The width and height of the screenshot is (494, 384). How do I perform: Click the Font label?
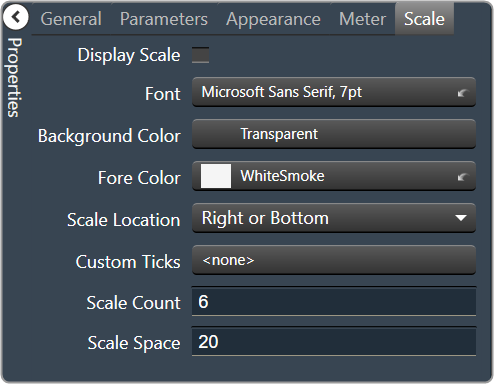[163, 94]
